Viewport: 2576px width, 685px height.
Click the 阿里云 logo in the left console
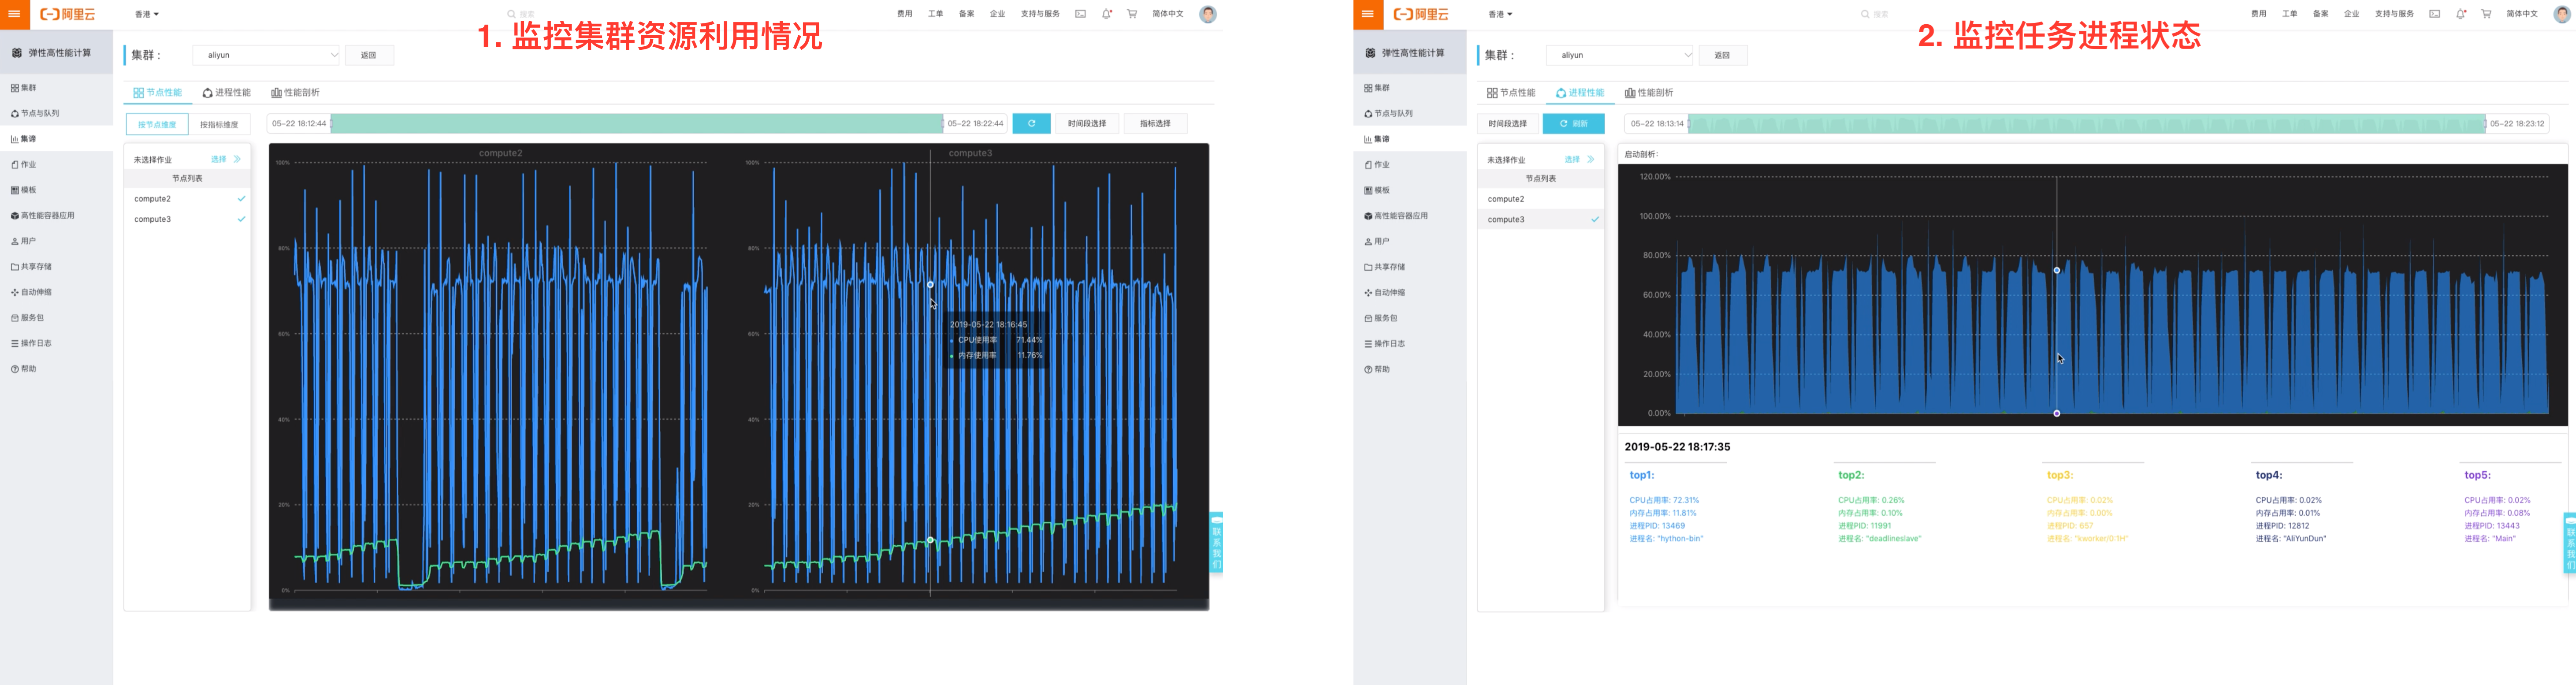tap(68, 14)
